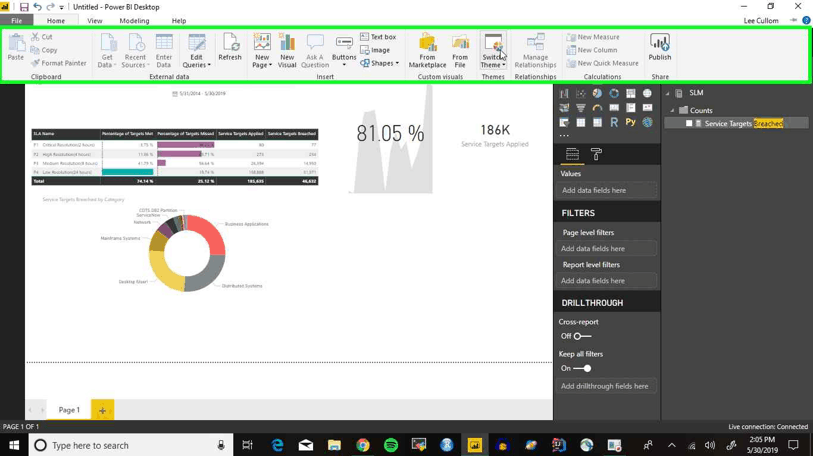Open the Switch Theme dropdown
Screen dimensions: 816x458
click(x=493, y=50)
